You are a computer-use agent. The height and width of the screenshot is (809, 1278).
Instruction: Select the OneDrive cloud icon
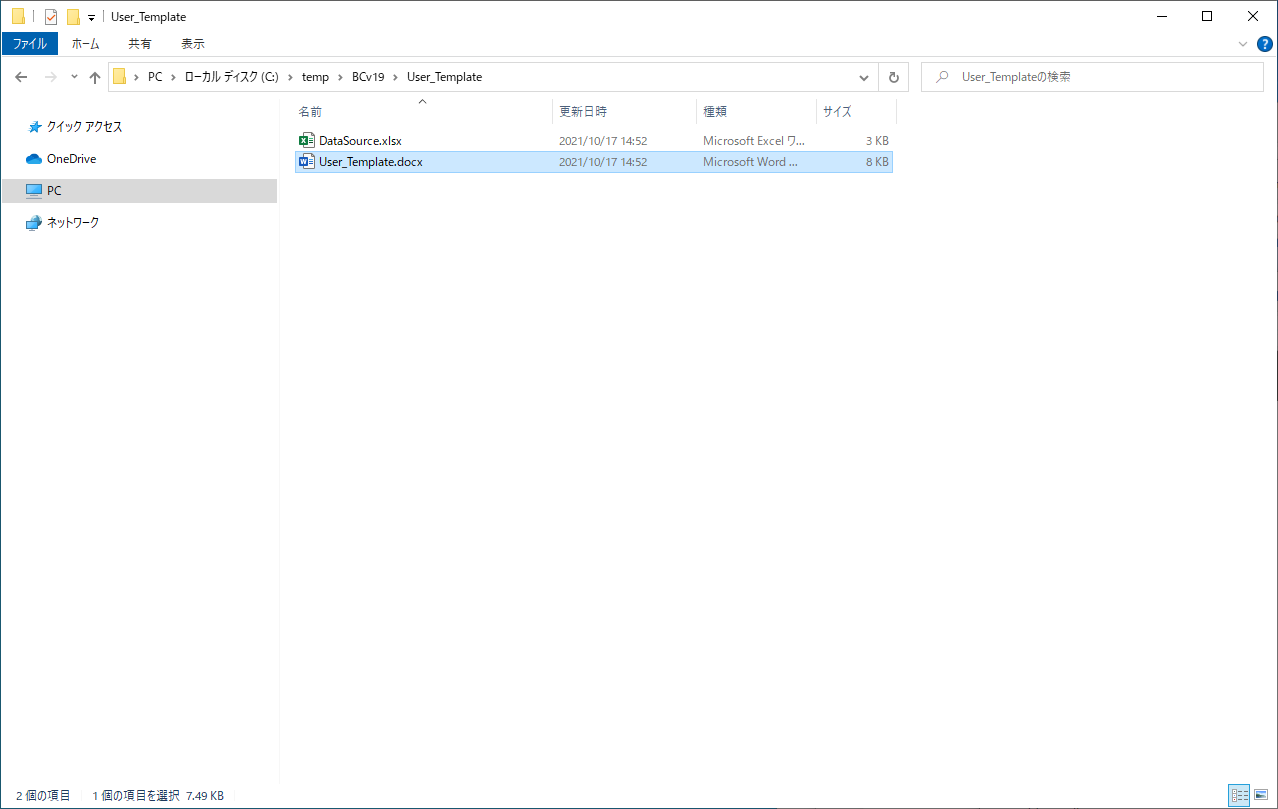pyautogui.click(x=33, y=158)
